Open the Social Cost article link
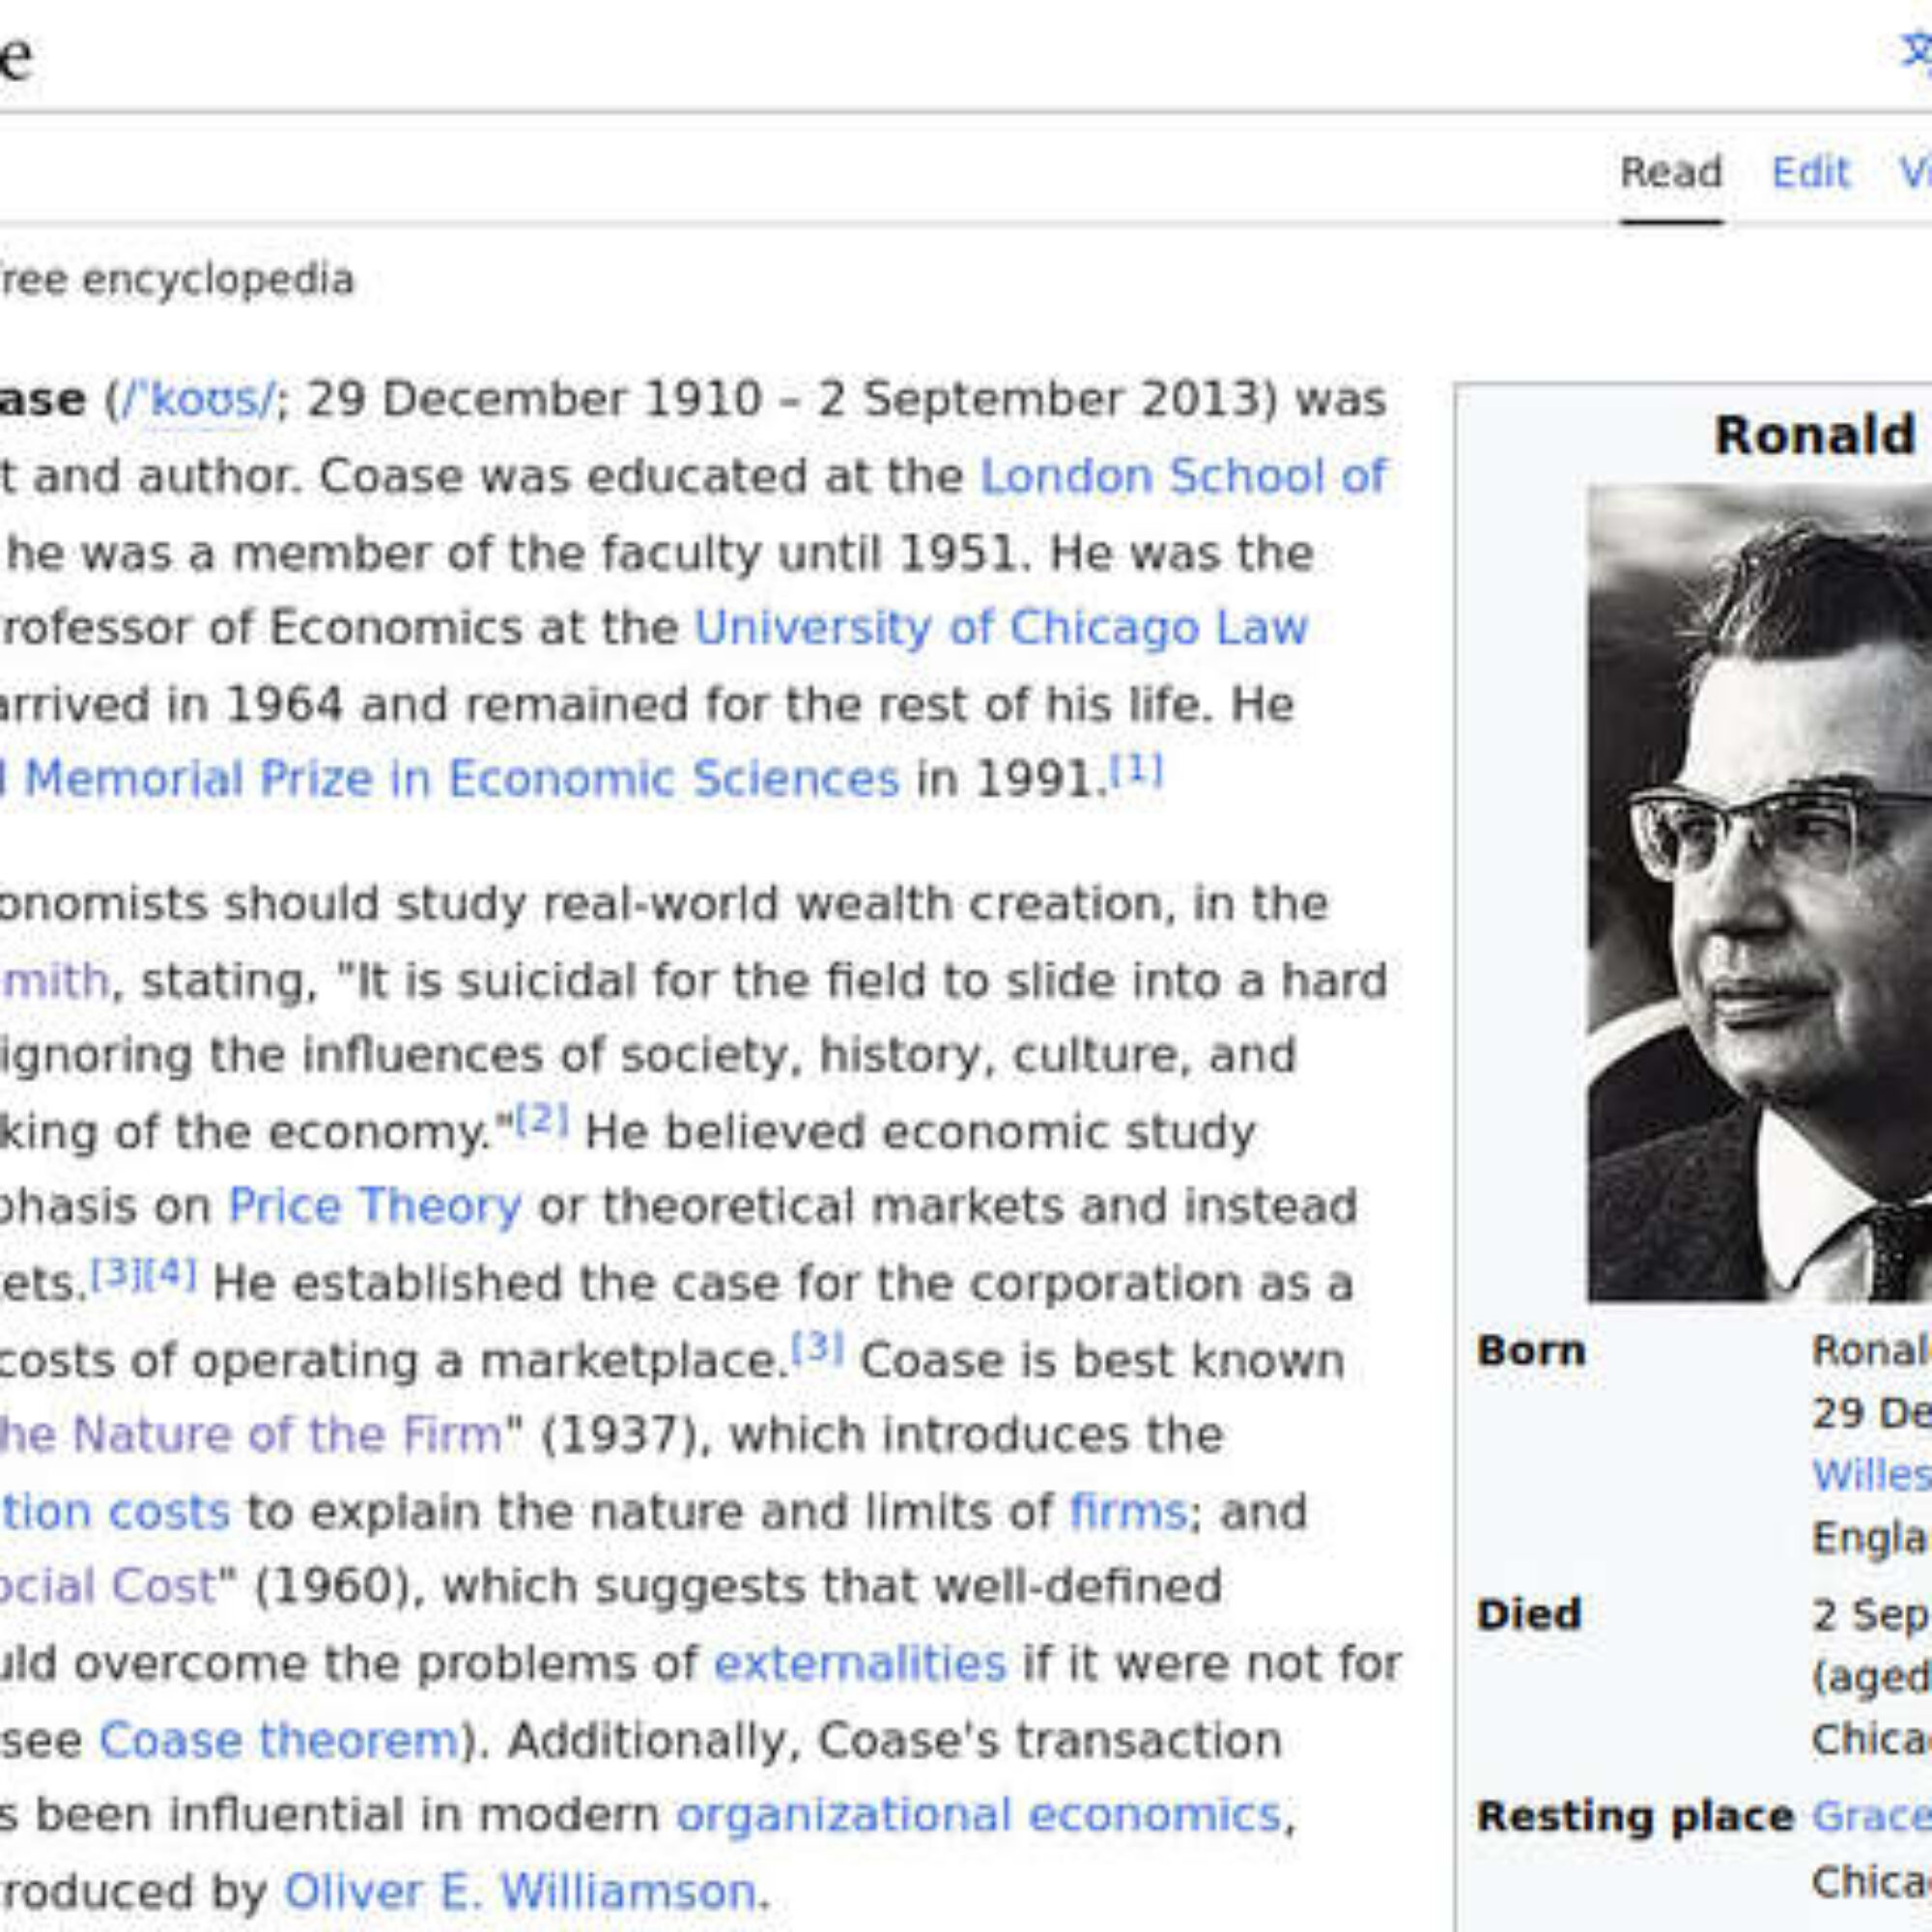Screen dimensions: 1932x1932 (108, 1585)
